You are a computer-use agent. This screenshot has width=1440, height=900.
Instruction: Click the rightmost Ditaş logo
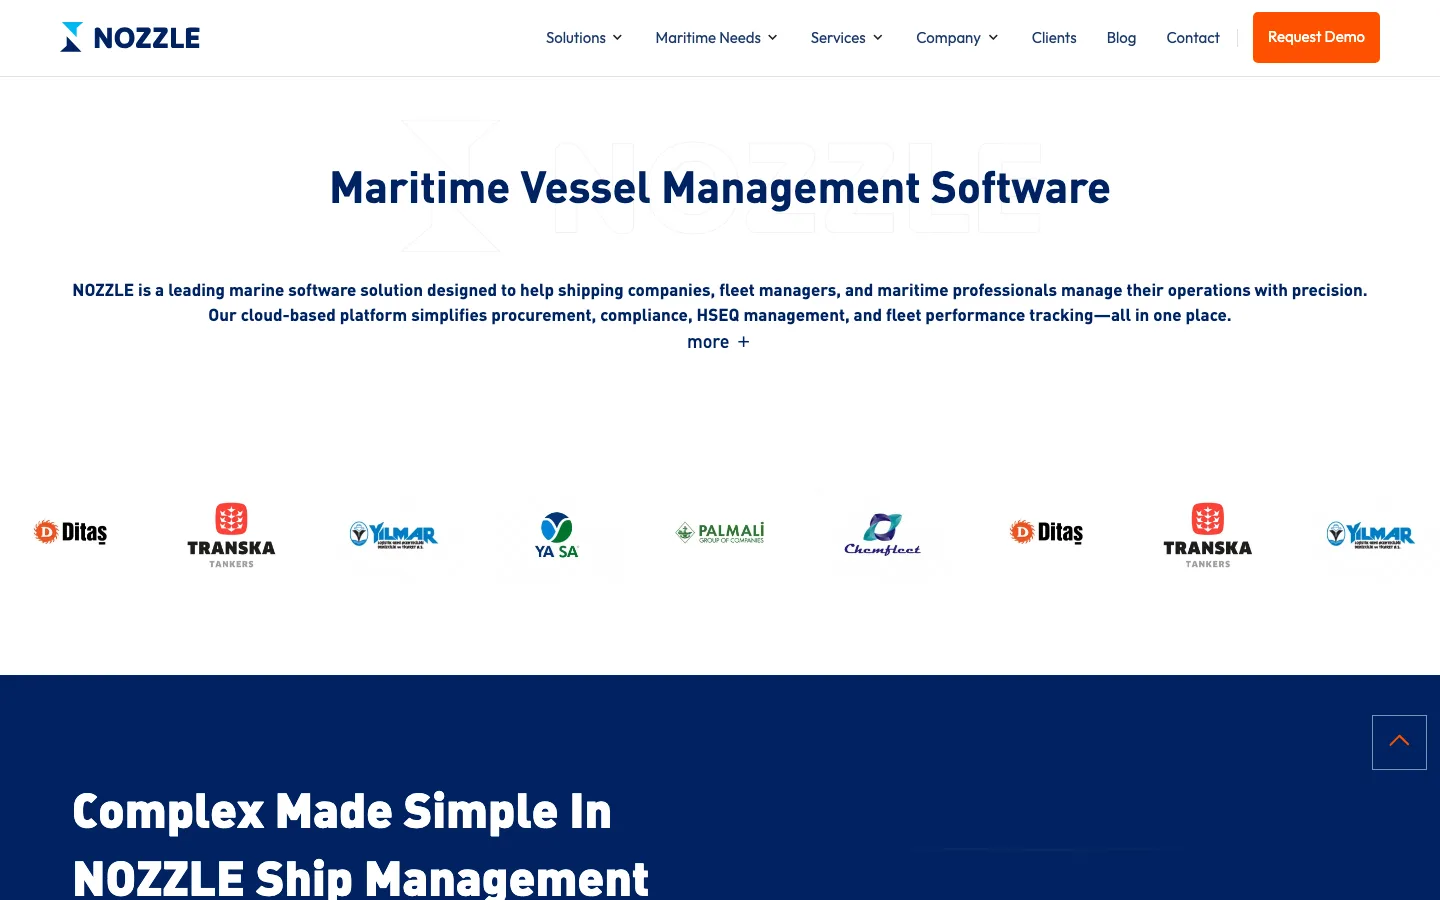[x=1046, y=532]
